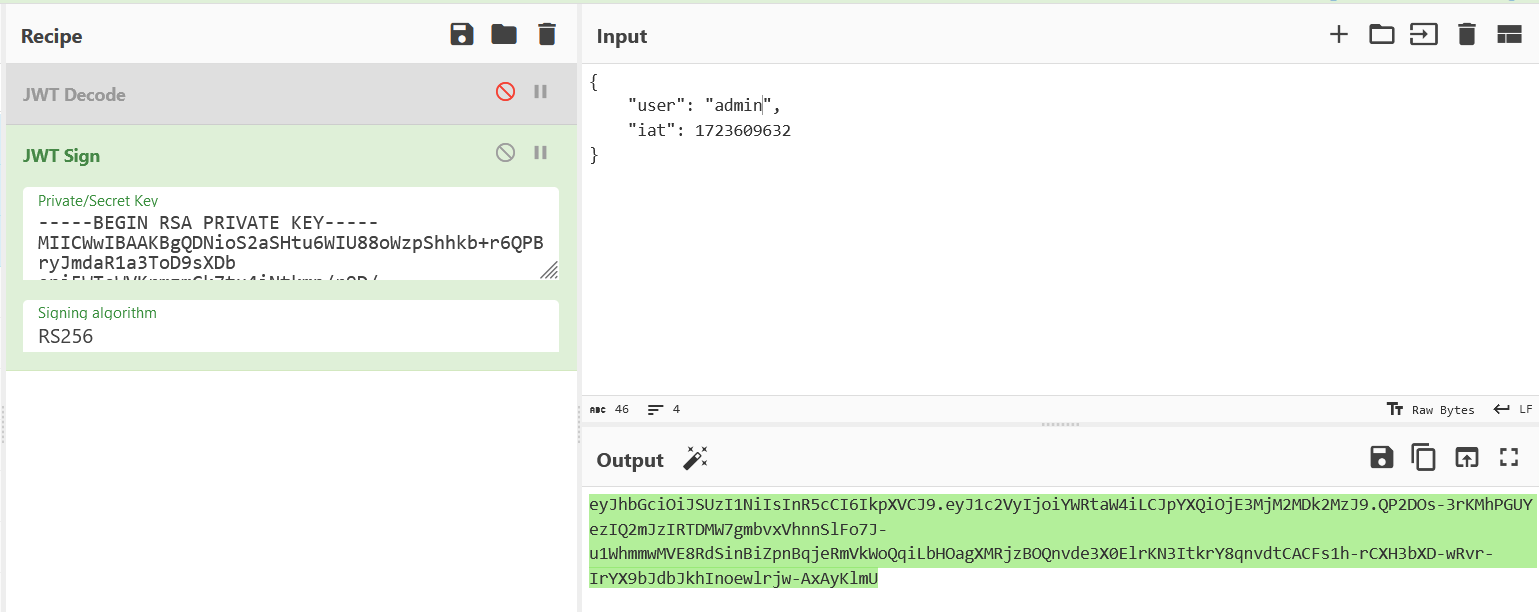
Task: Click the Private/Secret Key label
Action: [x=98, y=201]
